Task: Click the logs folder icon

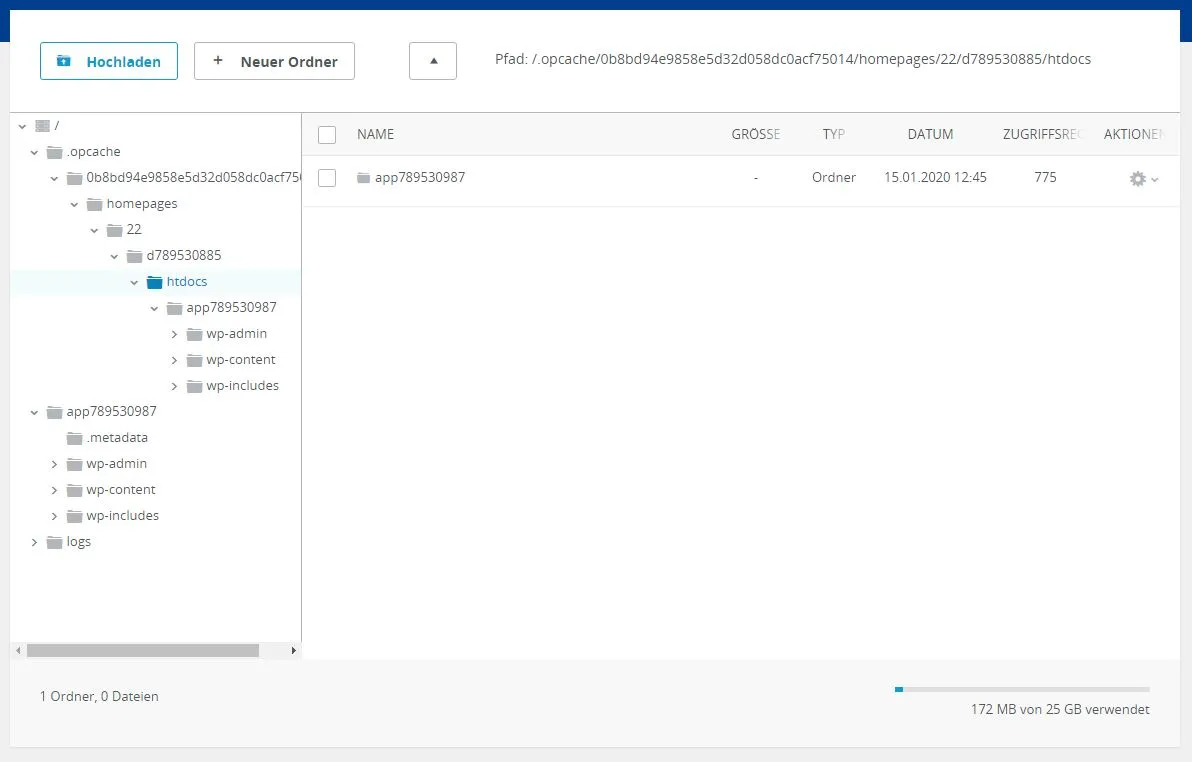Action: [55, 542]
